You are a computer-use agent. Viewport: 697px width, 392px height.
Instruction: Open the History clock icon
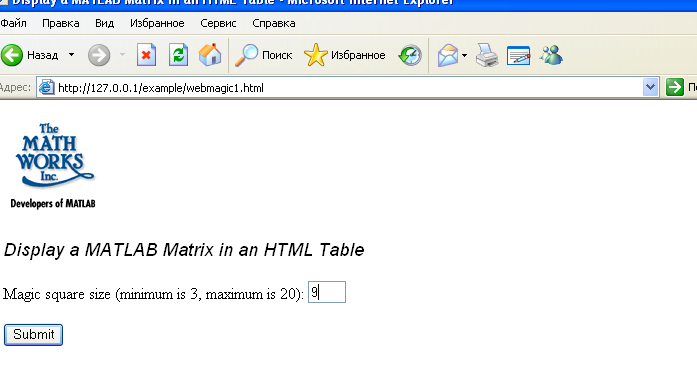click(410, 55)
